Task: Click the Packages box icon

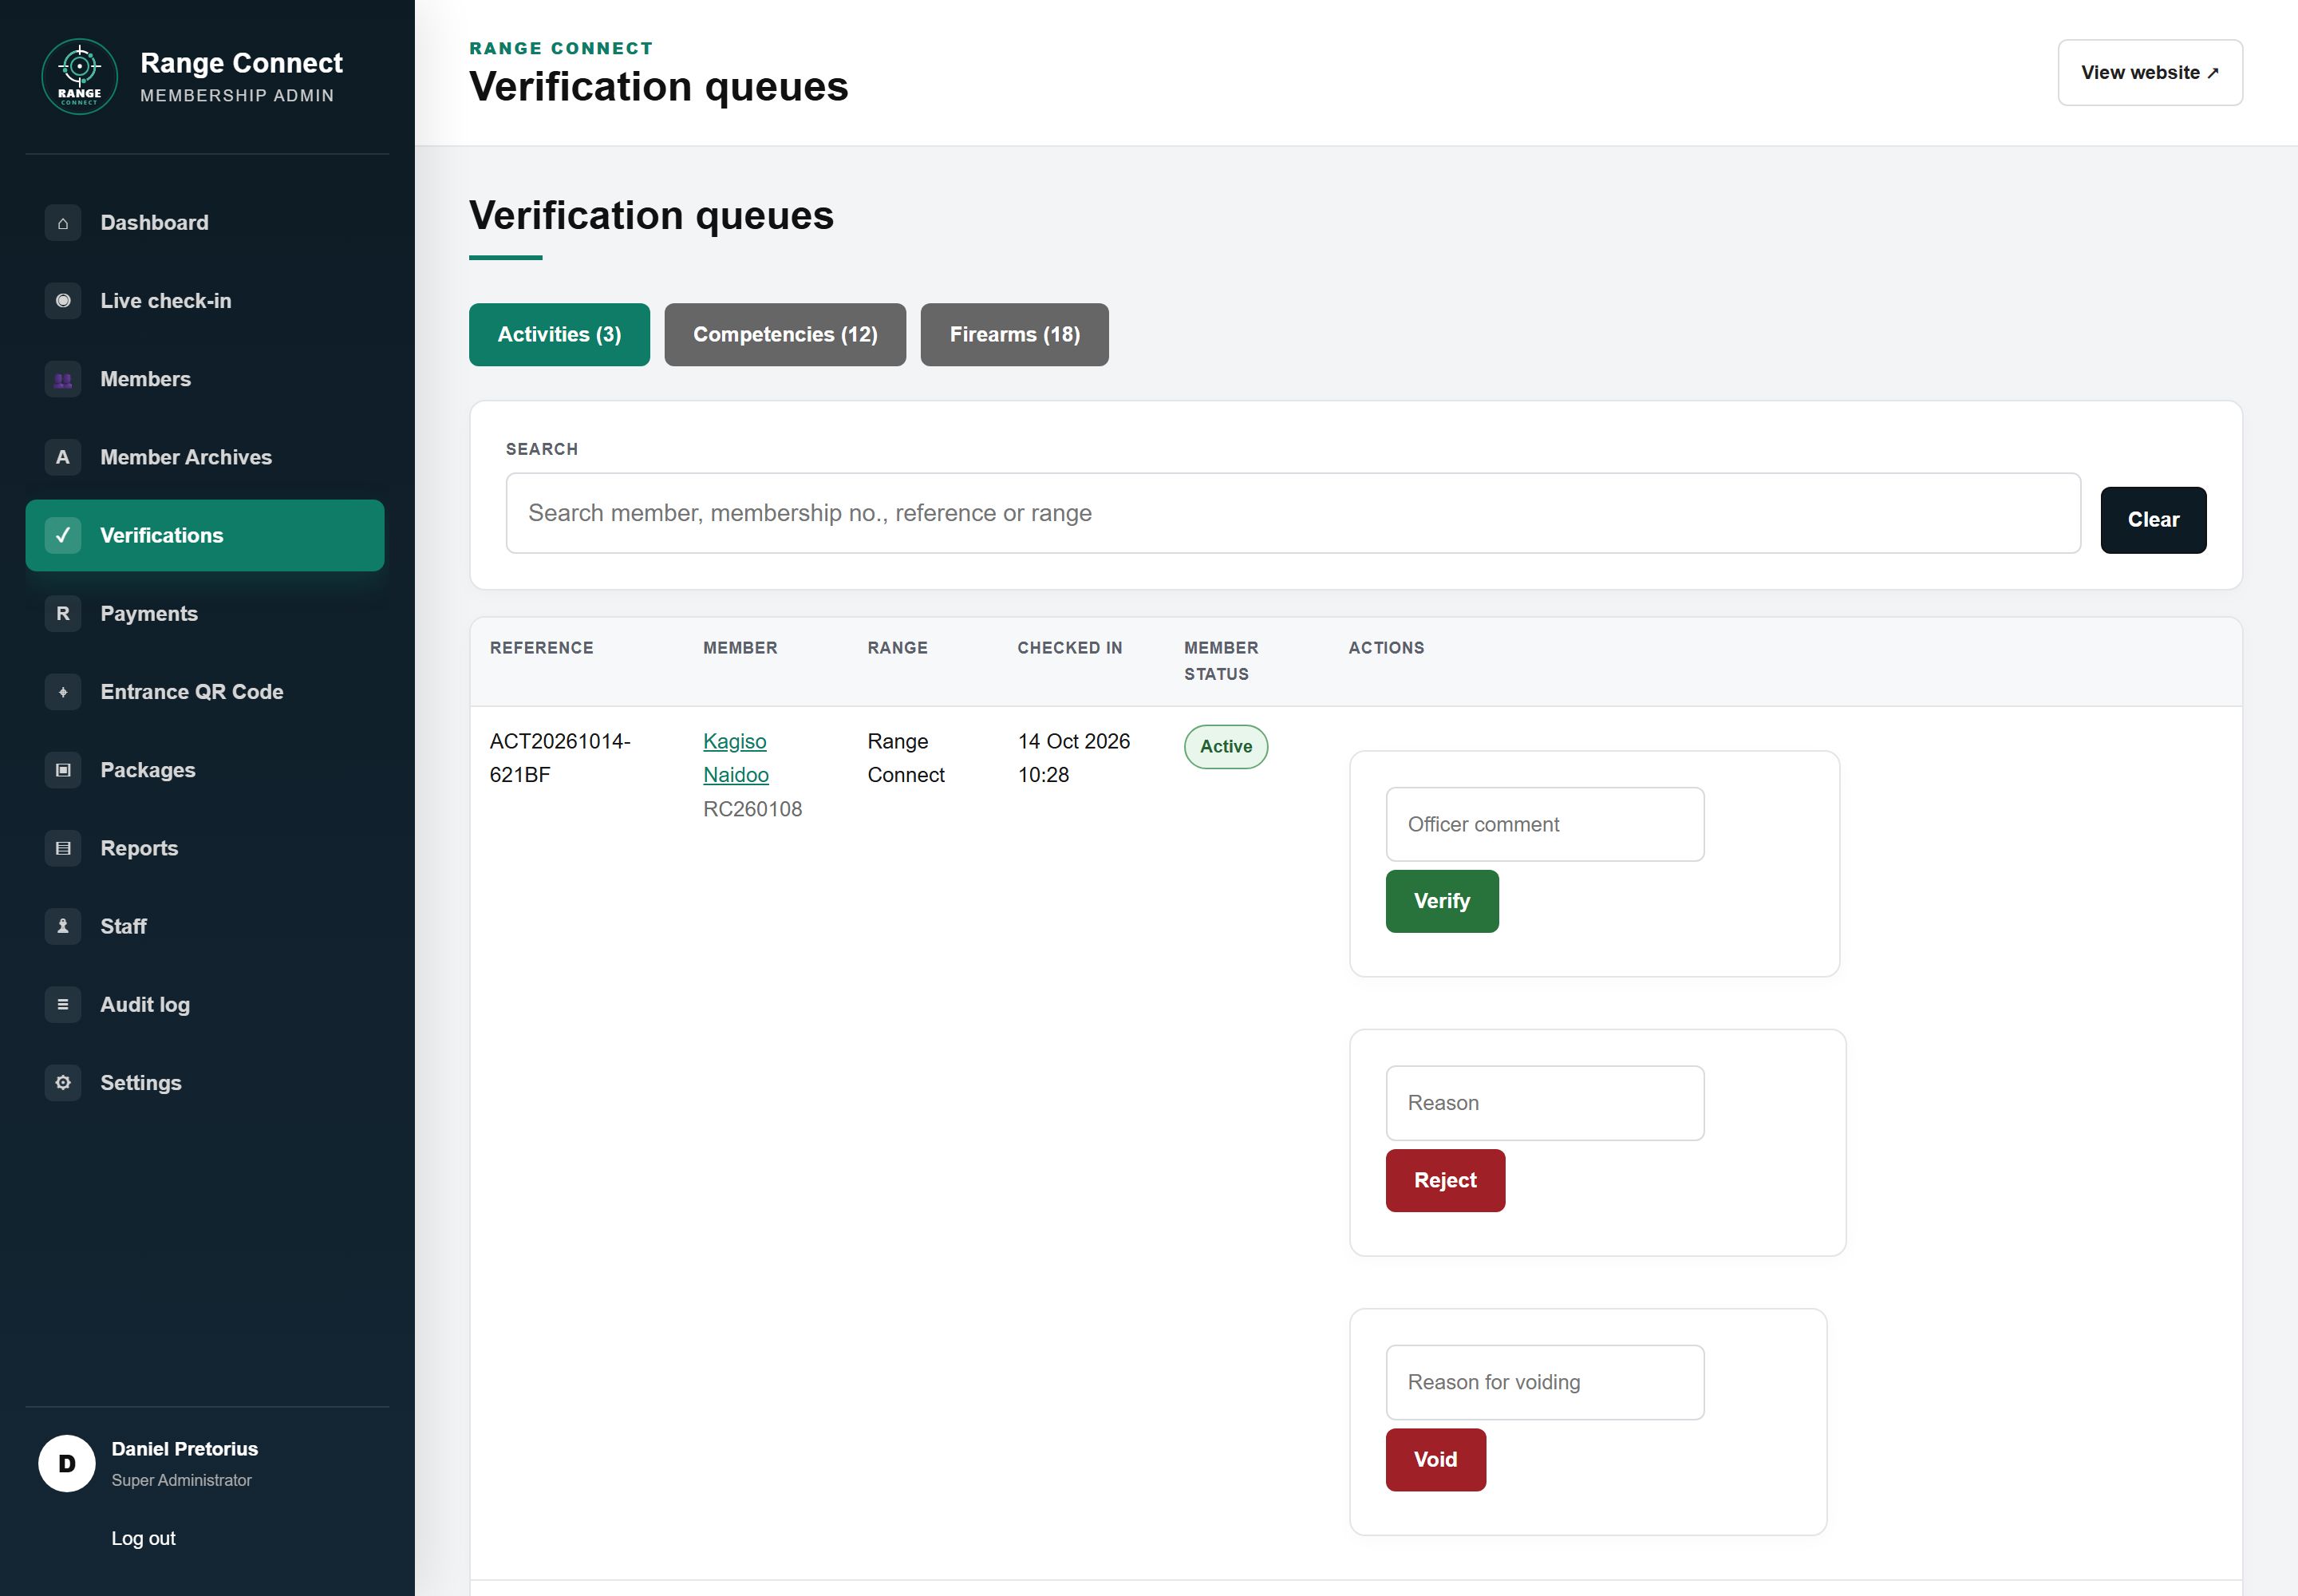Action: coord(63,769)
